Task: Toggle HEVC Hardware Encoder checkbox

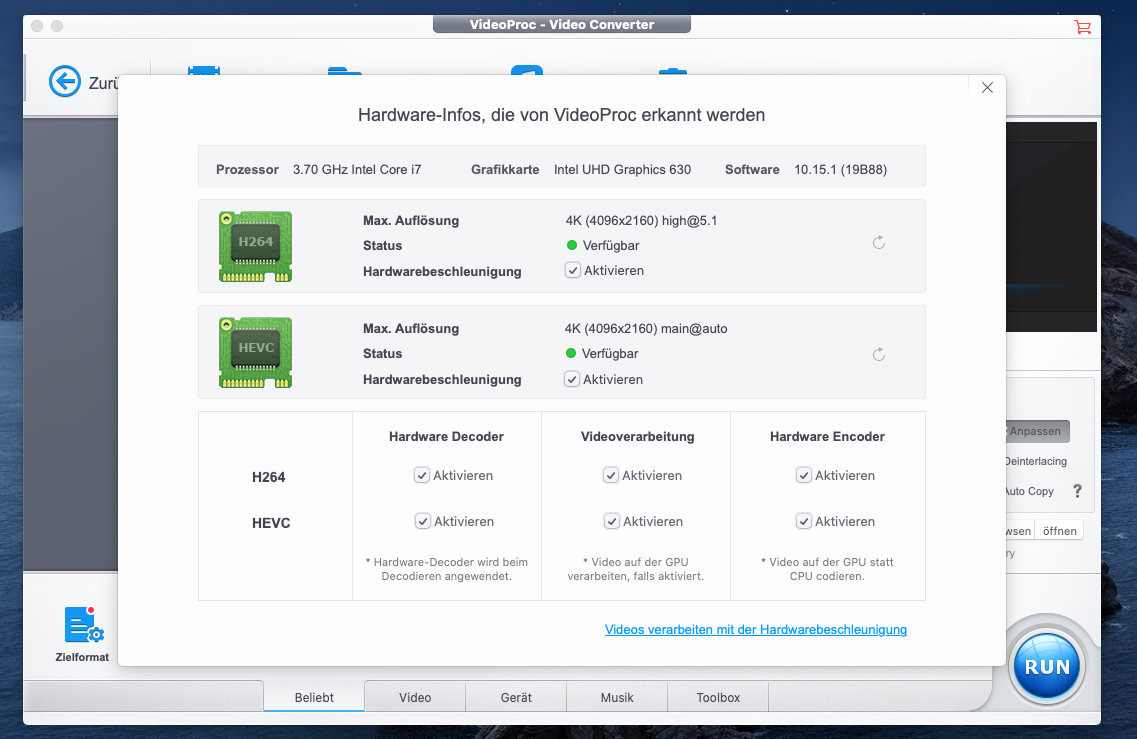Action: 803,521
